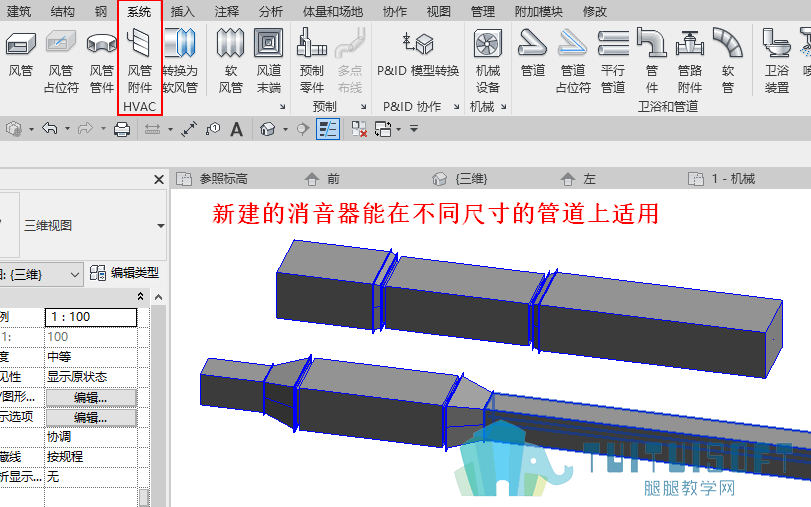This screenshot has width=811, height=507.
Task: Switch to the 注释 ribbon tab
Action: point(227,11)
